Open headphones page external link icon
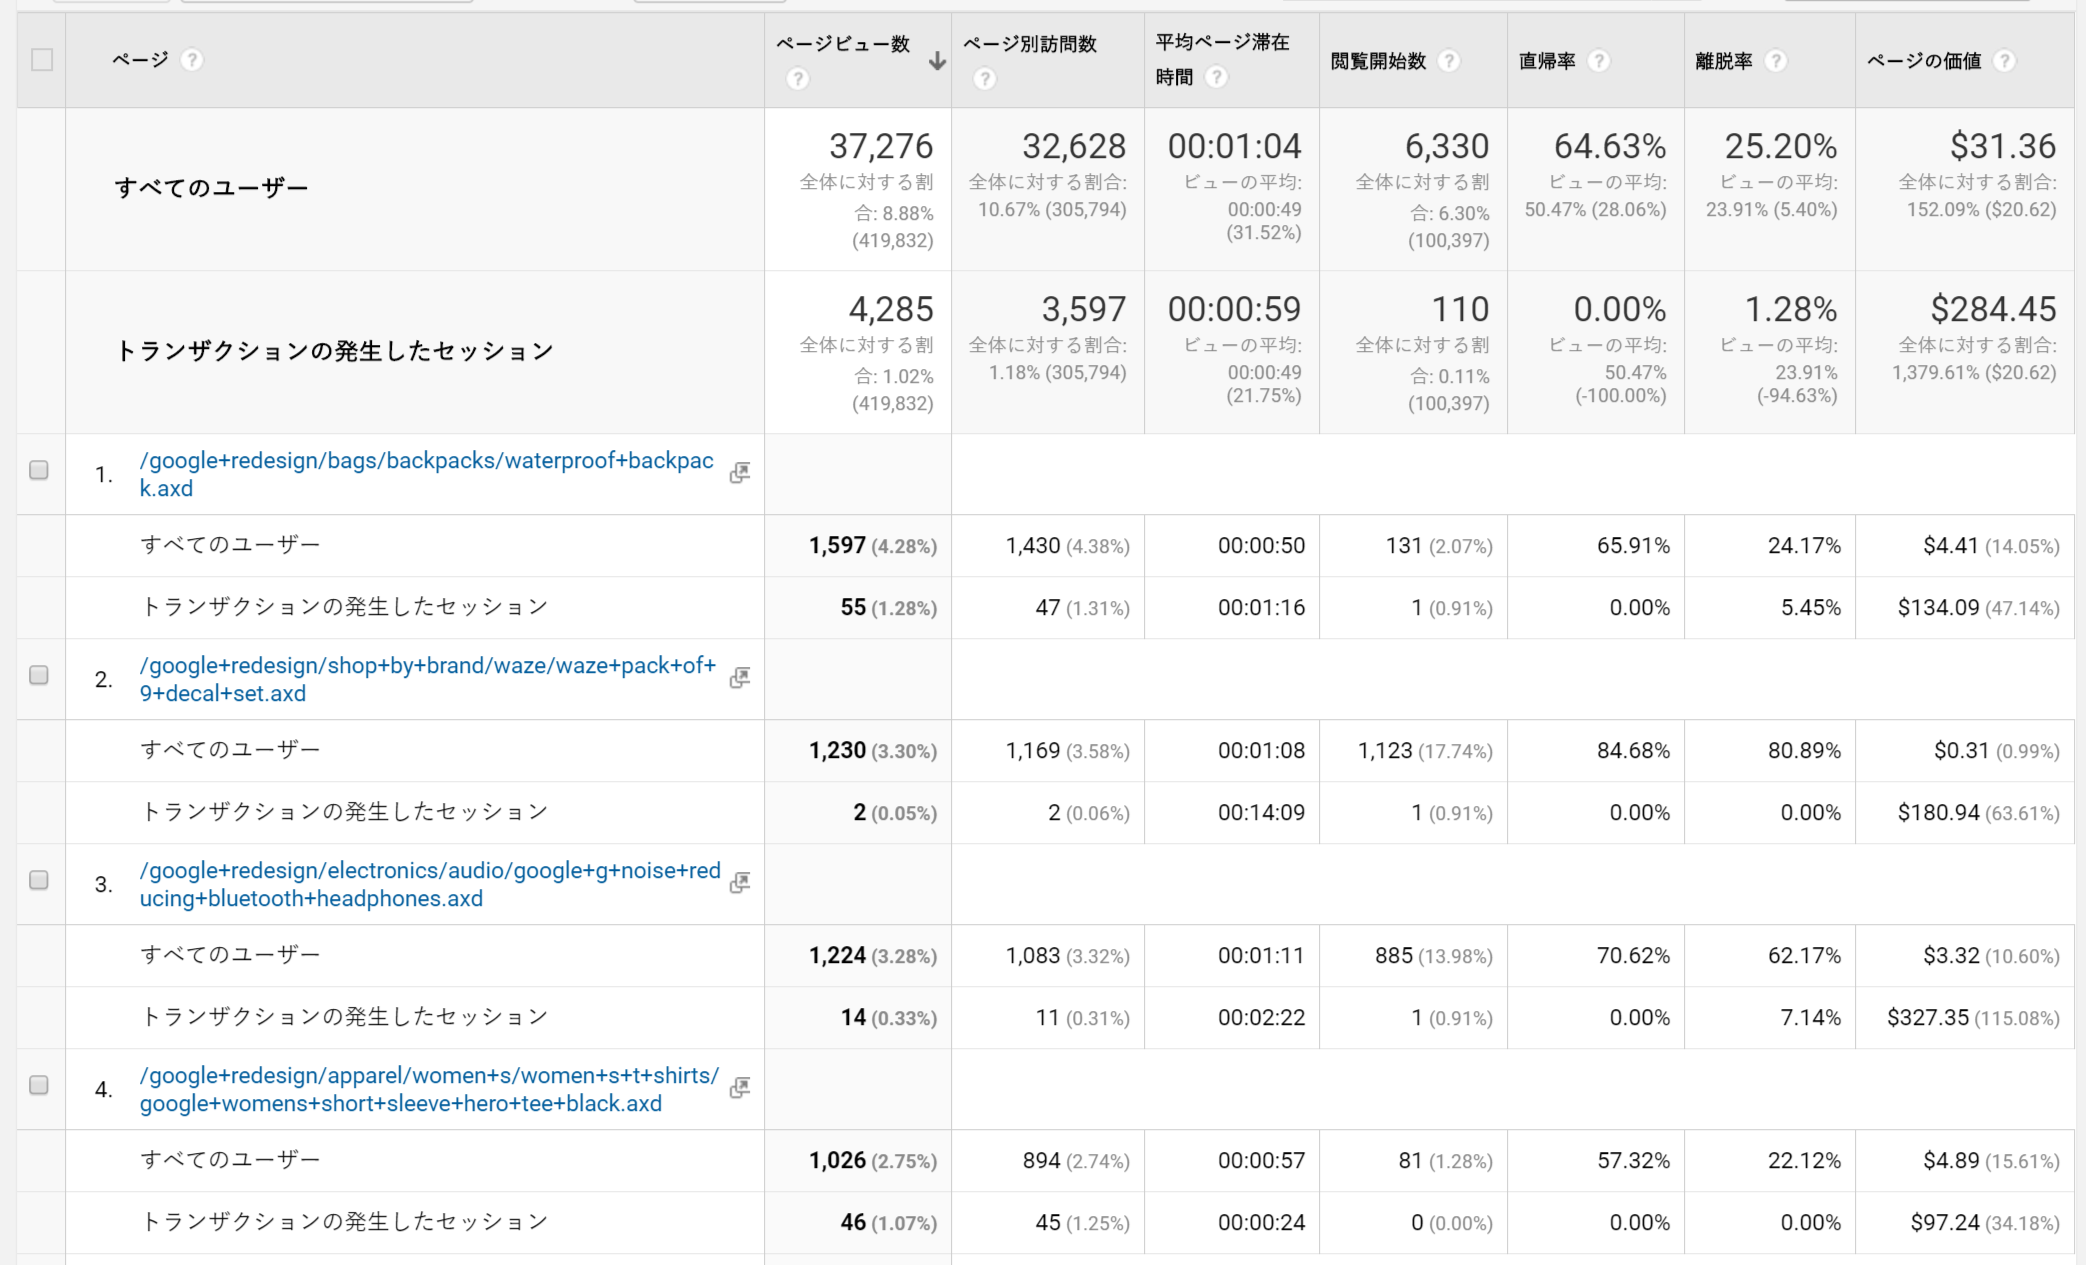This screenshot has height=1265, width=2086. pos(740,883)
